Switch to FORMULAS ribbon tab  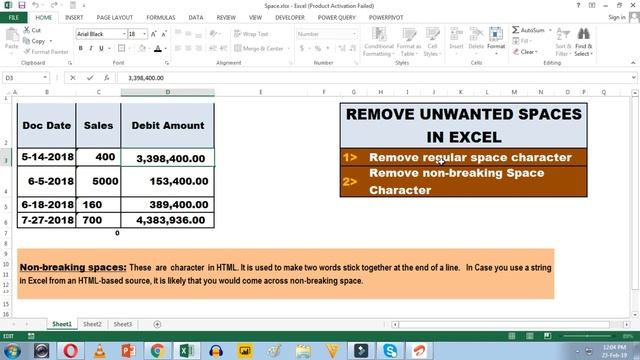[161, 18]
